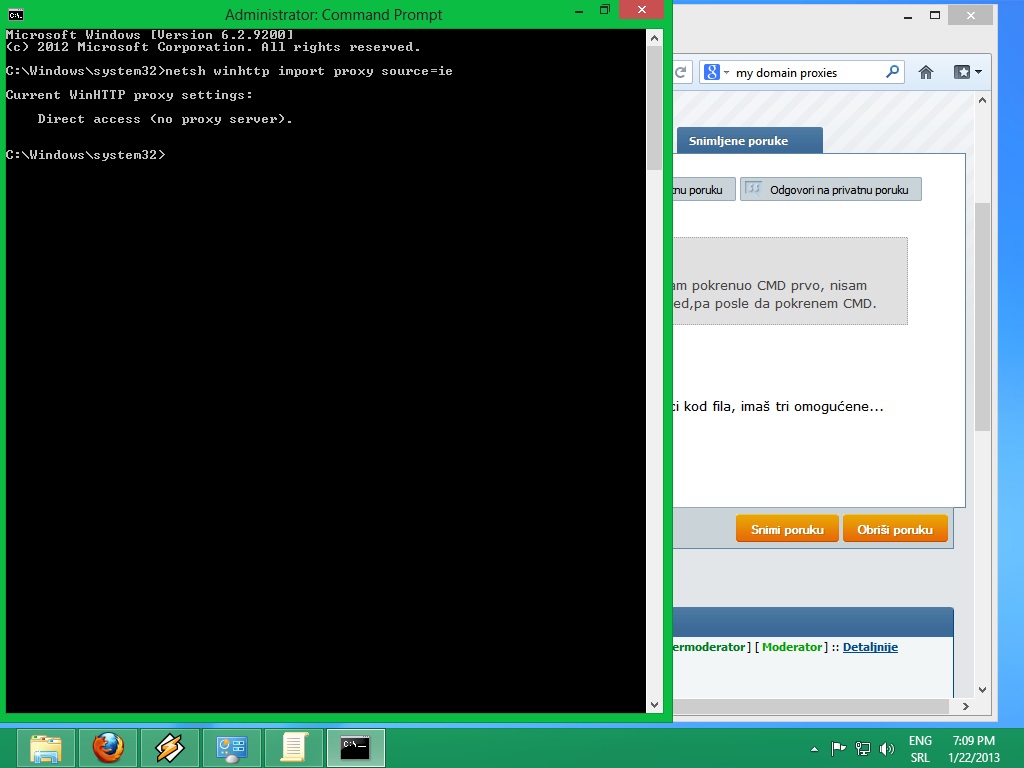
Task: Switch to Firefox on the taskbar
Action: coord(108,748)
